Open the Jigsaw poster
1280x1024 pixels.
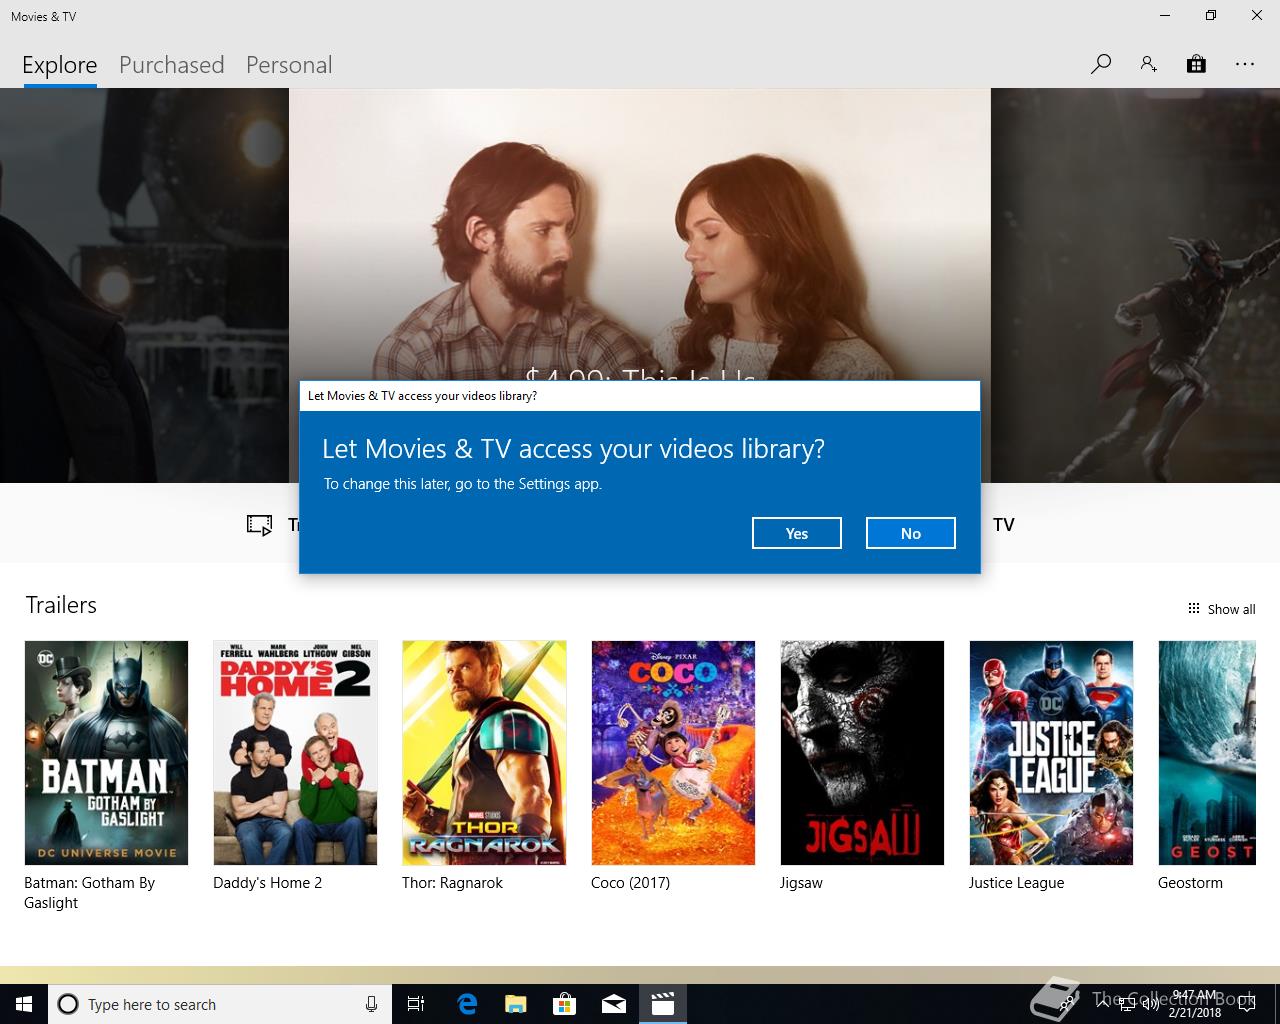click(x=862, y=753)
